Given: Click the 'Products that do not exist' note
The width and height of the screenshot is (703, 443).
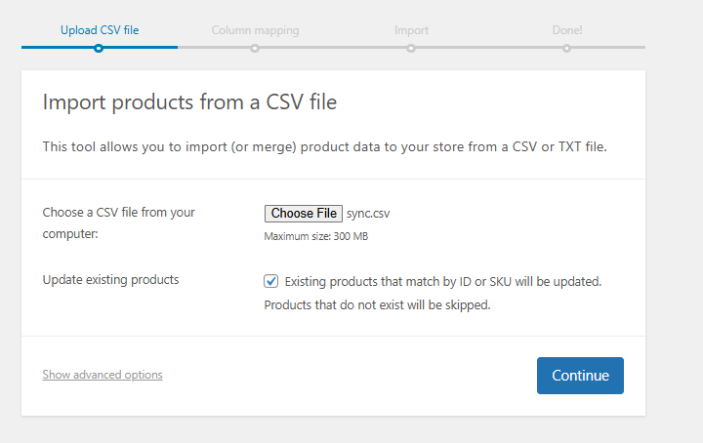Looking at the screenshot, I should click(377, 305).
